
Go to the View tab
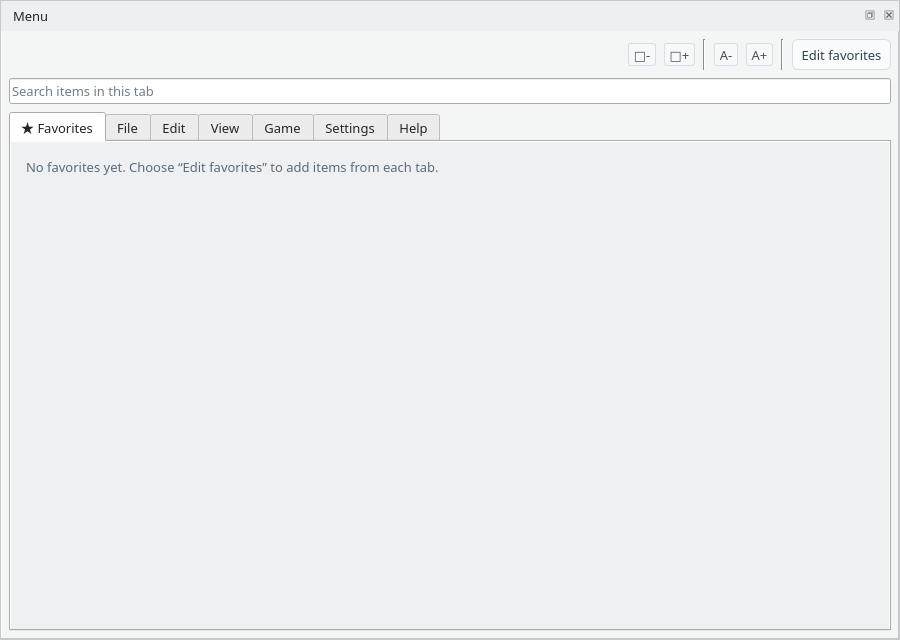(x=225, y=128)
